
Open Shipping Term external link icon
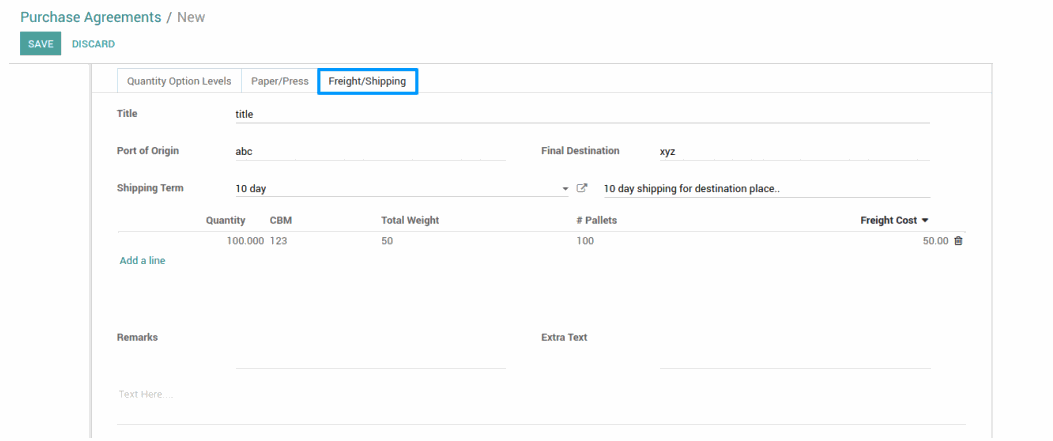[x=582, y=188]
